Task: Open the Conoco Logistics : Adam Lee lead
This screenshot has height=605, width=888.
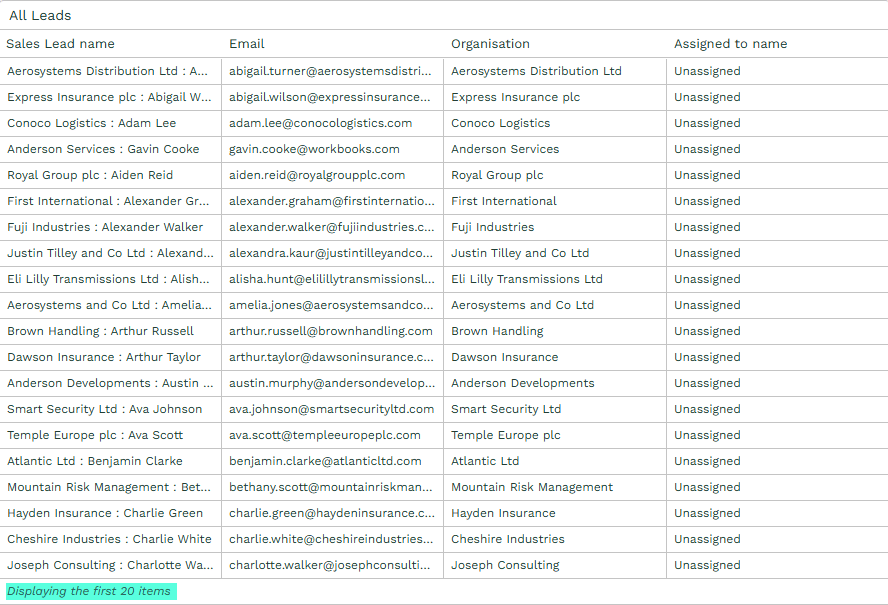Action: 91,123
